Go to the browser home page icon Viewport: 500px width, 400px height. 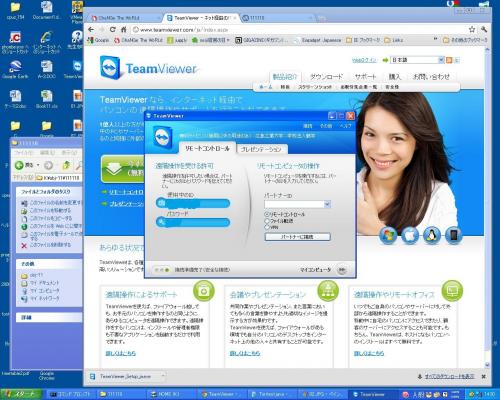[123, 29]
